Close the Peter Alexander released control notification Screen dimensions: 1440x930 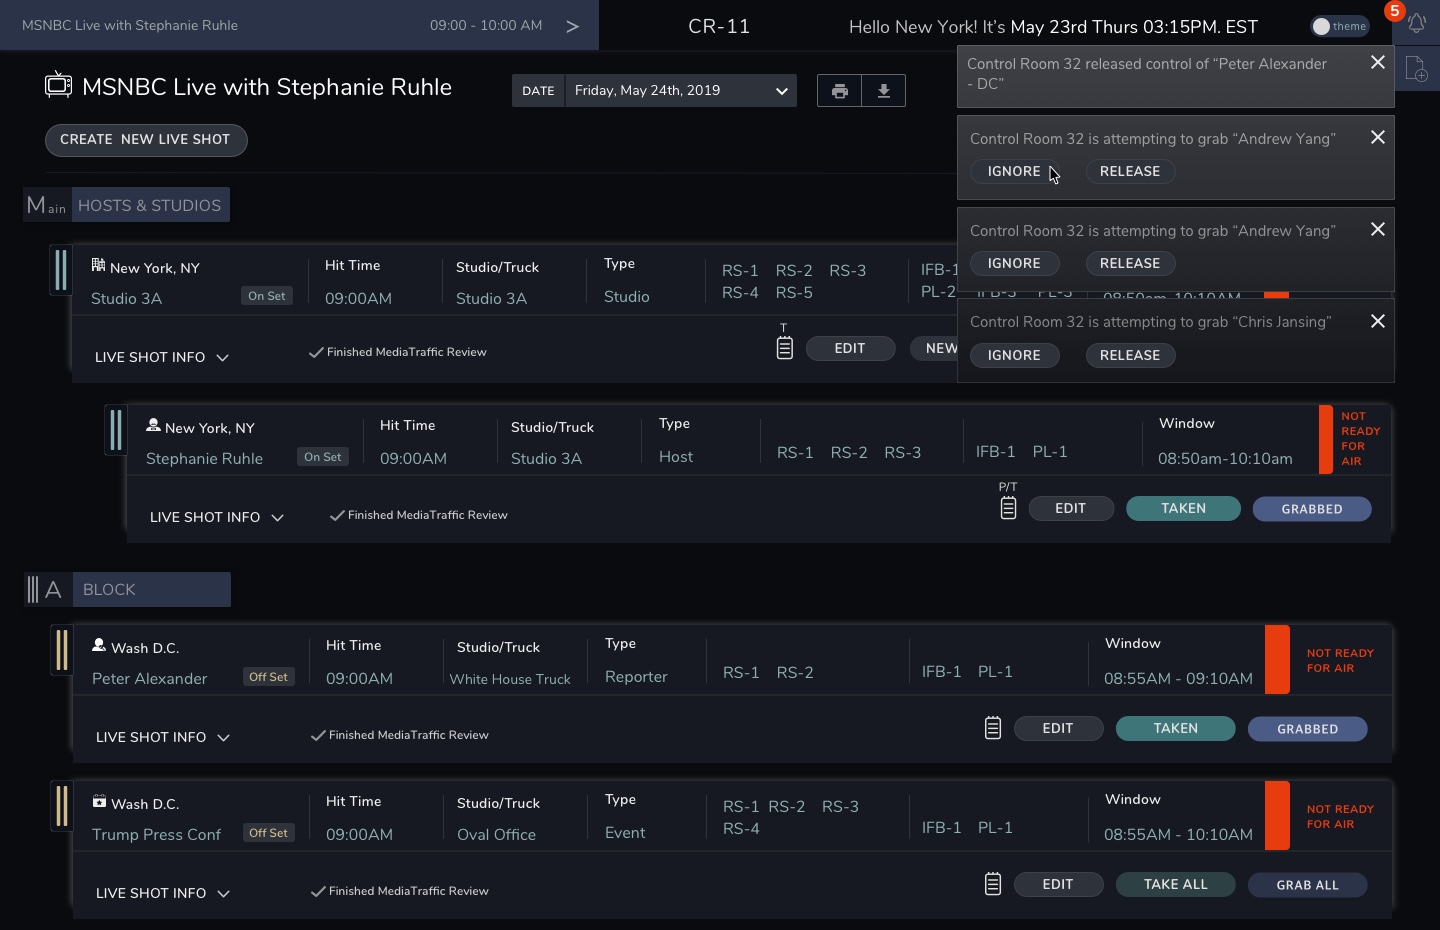coord(1377,62)
